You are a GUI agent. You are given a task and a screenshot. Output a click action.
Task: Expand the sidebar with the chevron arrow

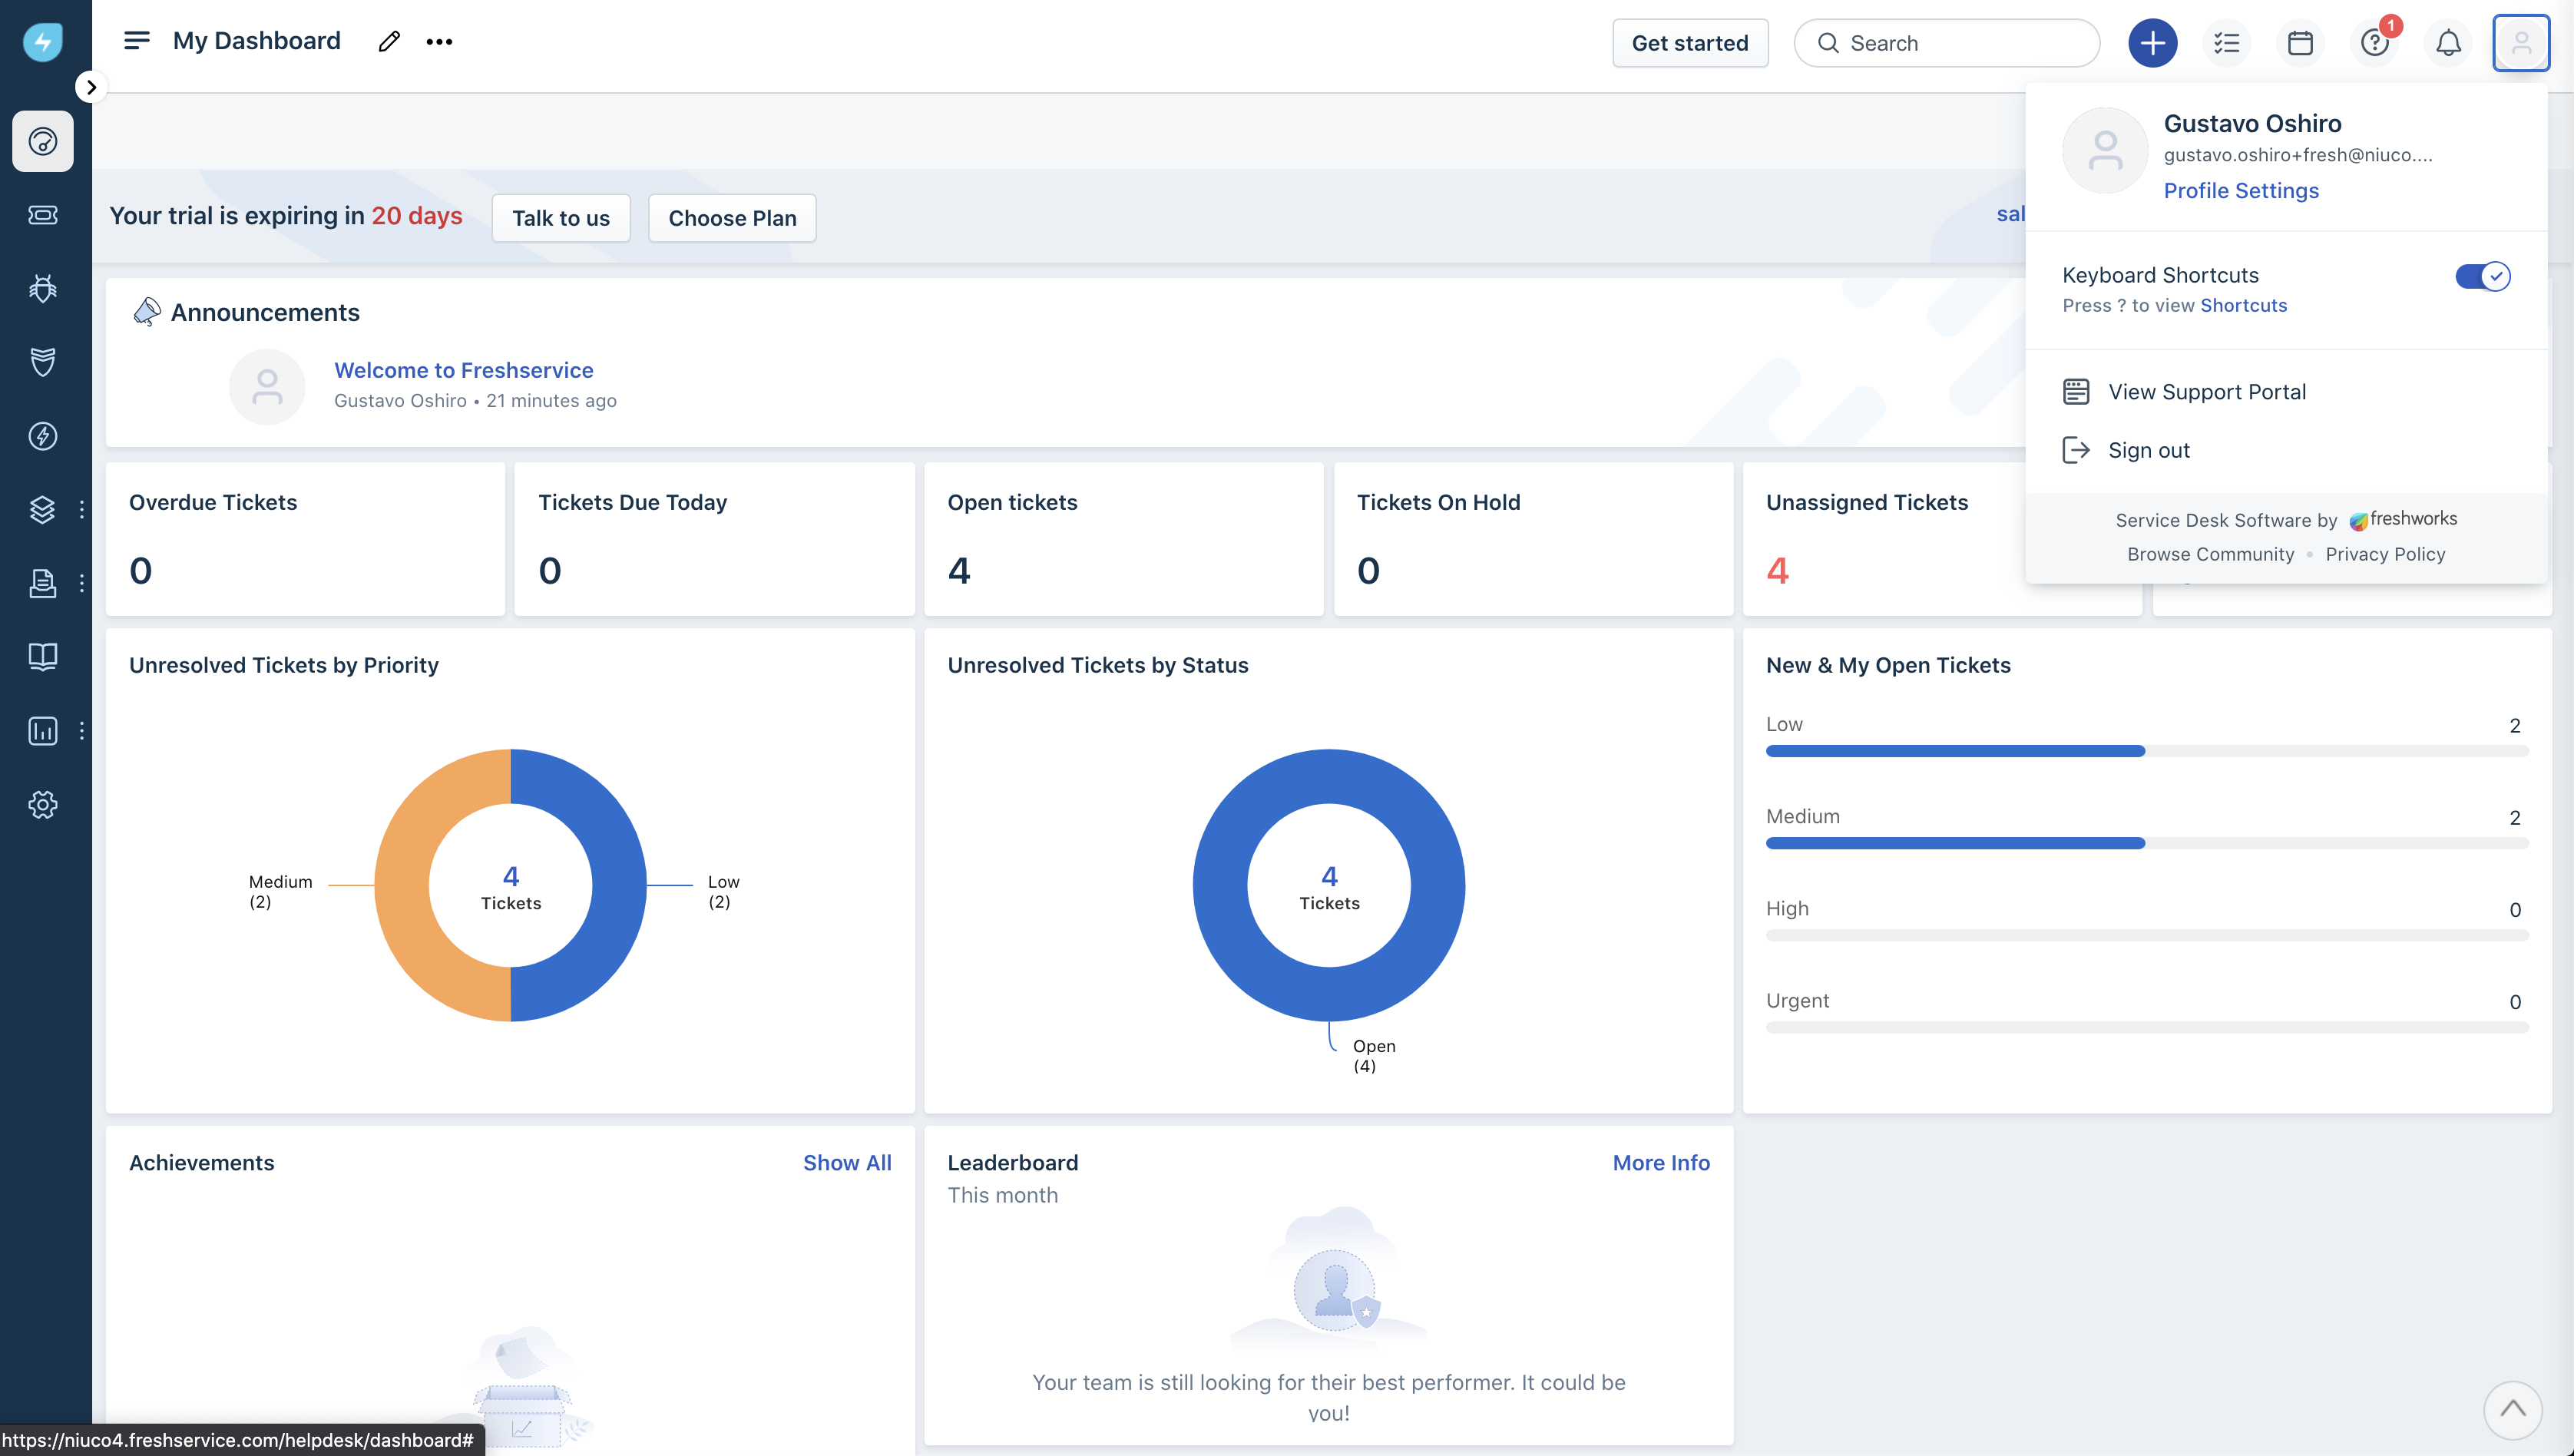(91, 87)
